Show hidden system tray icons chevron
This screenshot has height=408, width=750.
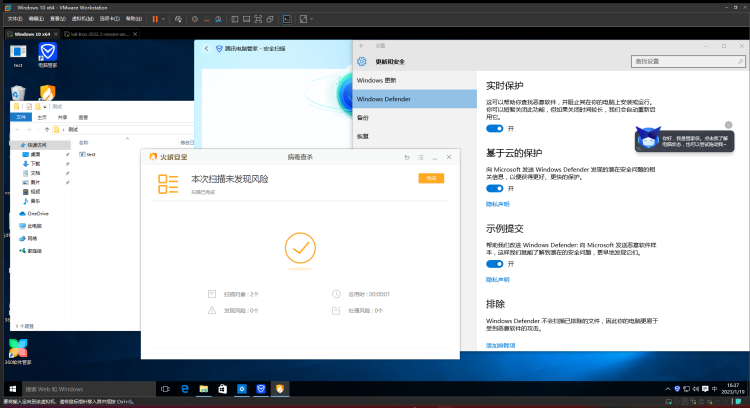point(668,389)
